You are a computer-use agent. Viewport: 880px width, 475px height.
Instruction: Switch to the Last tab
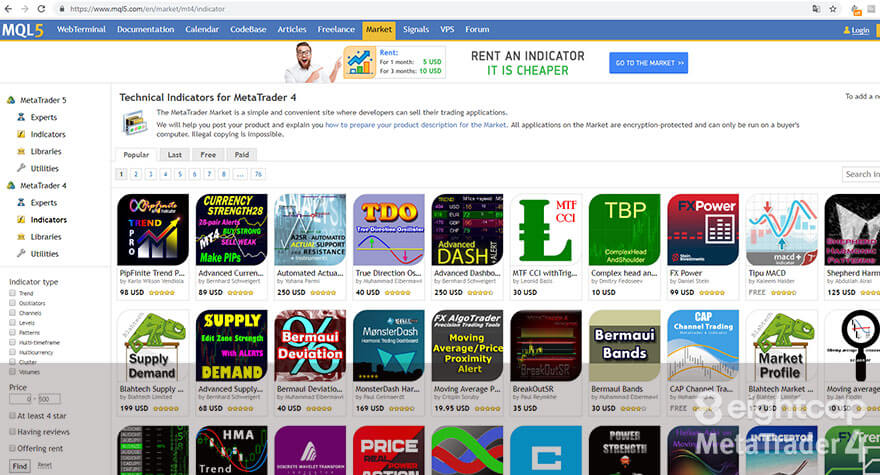point(175,154)
